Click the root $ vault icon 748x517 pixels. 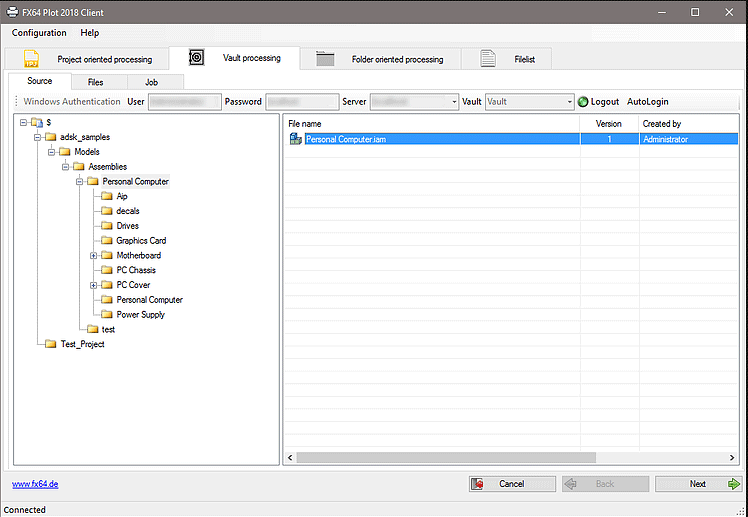pyautogui.click(x=36, y=122)
